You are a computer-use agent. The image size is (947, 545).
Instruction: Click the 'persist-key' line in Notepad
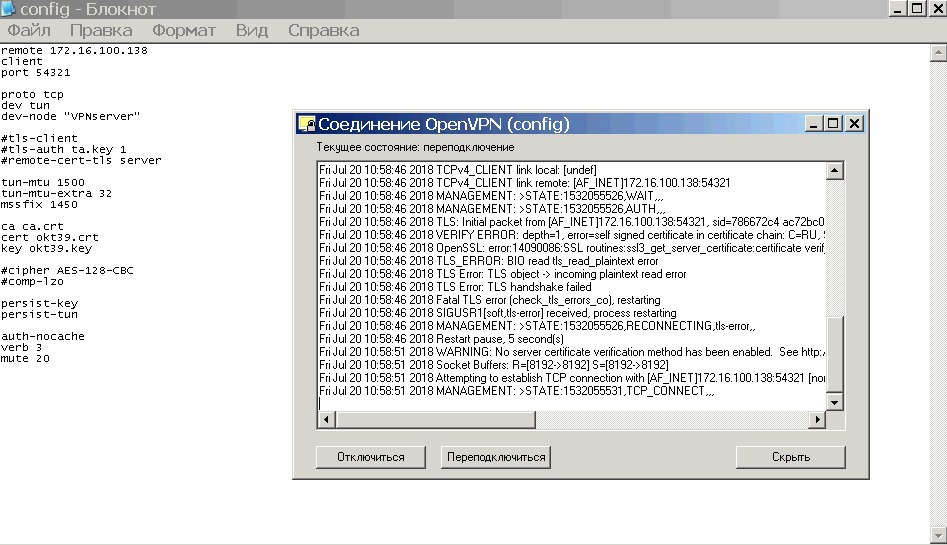[39, 303]
